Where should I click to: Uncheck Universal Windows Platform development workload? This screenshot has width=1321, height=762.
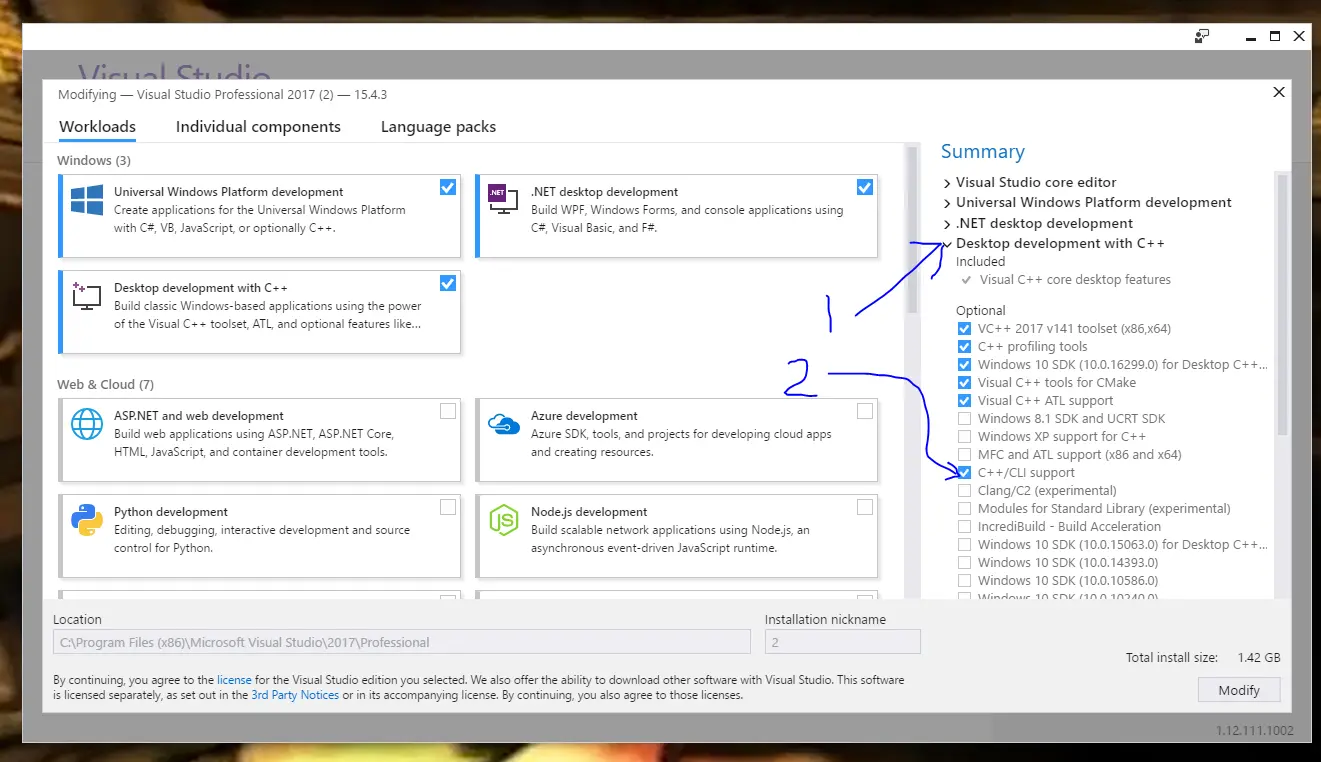(x=447, y=187)
